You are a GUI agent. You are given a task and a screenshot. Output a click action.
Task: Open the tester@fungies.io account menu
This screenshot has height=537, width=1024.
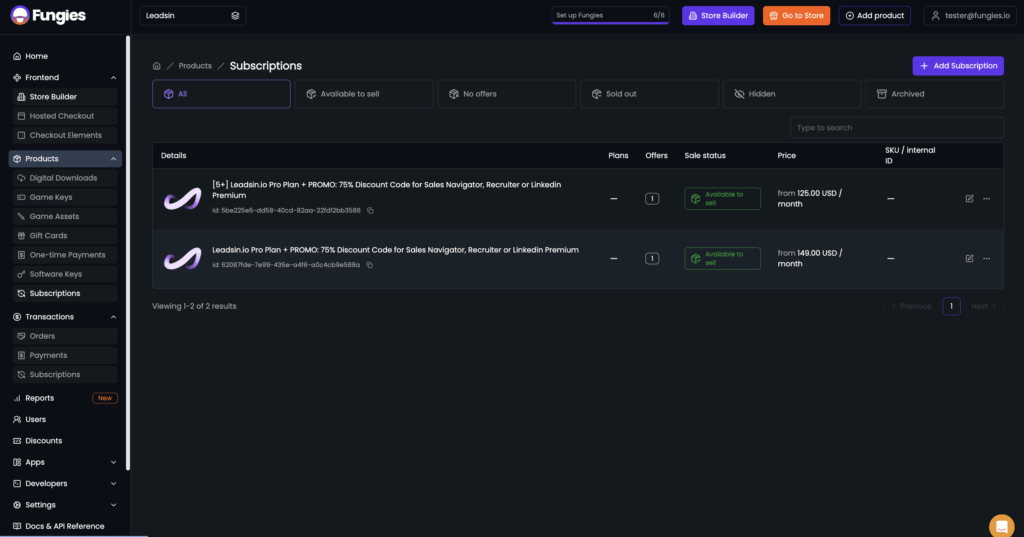coord(970,16)
